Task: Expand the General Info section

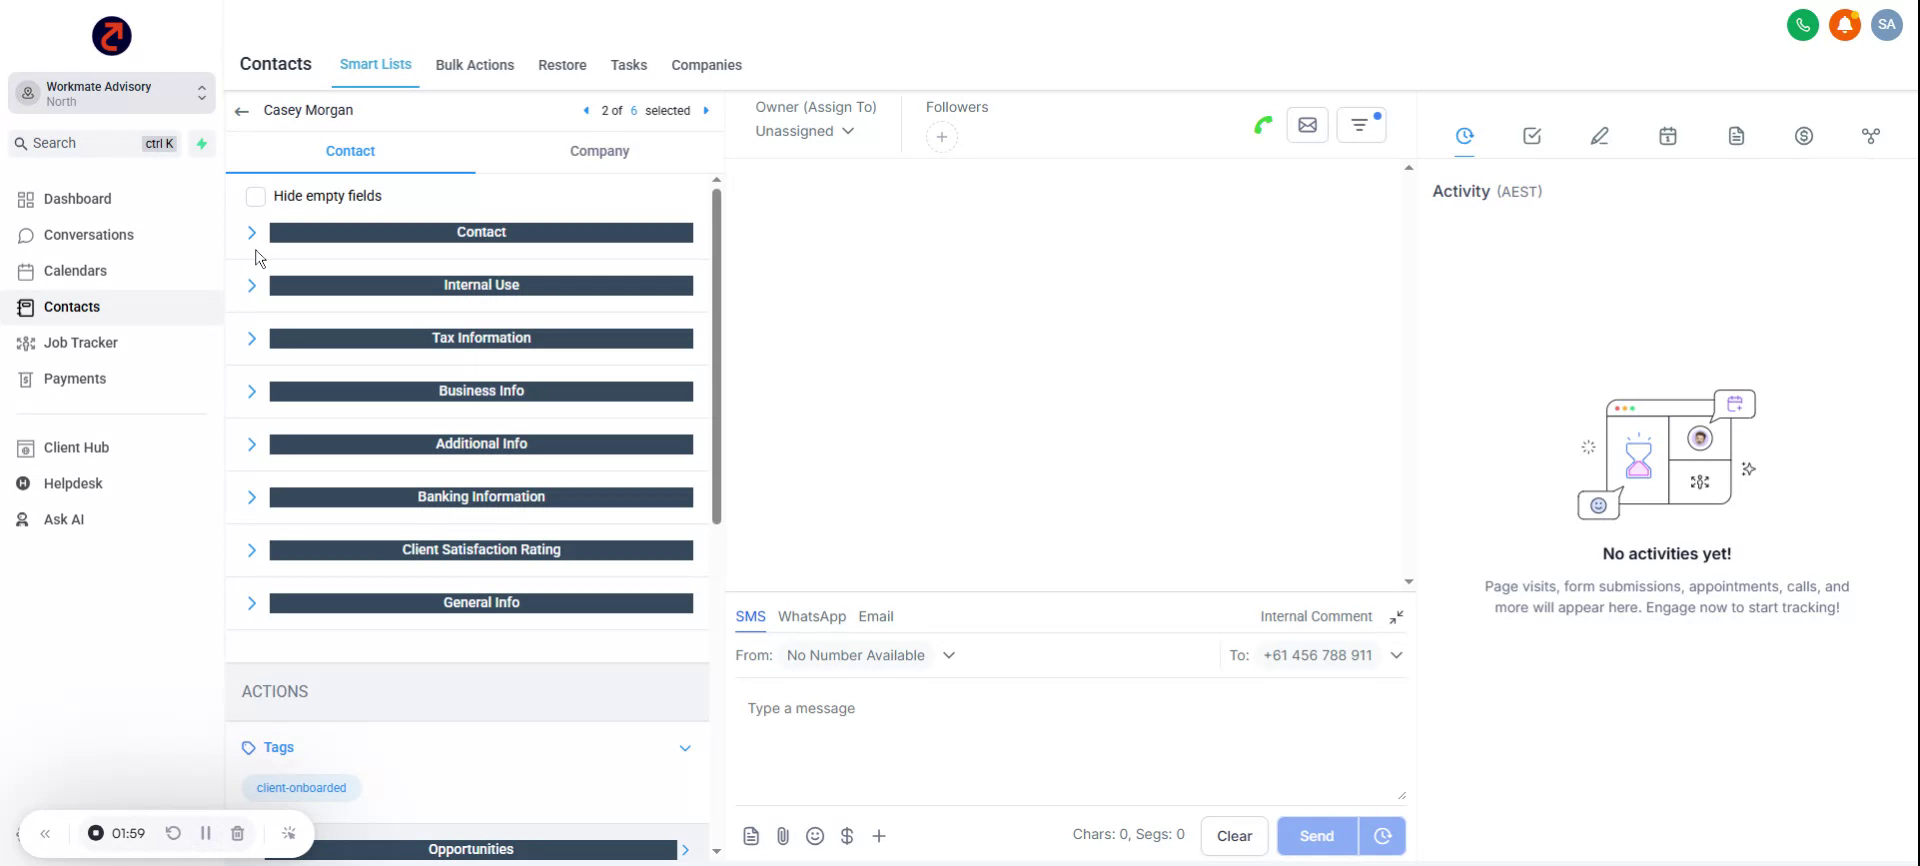Action: tap(251, 604)
